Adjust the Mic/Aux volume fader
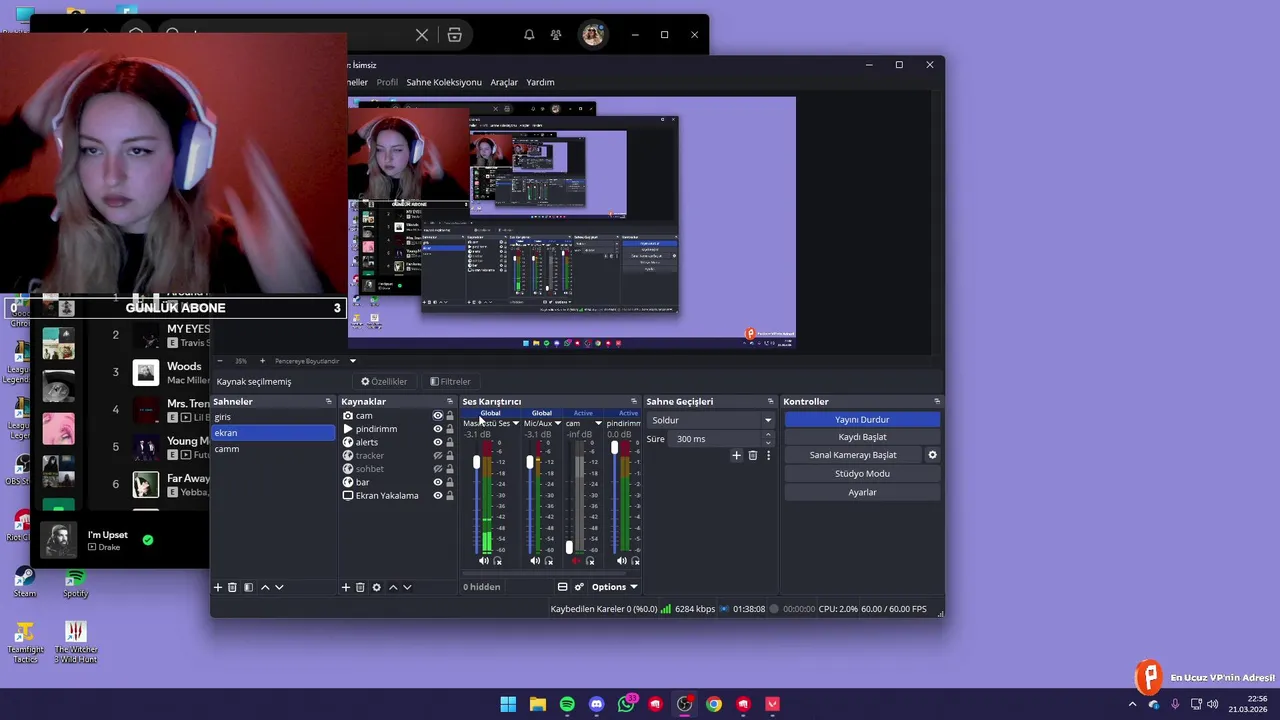Image resolution: width=1280 pixels, height=720 pixels. point(529,463)
